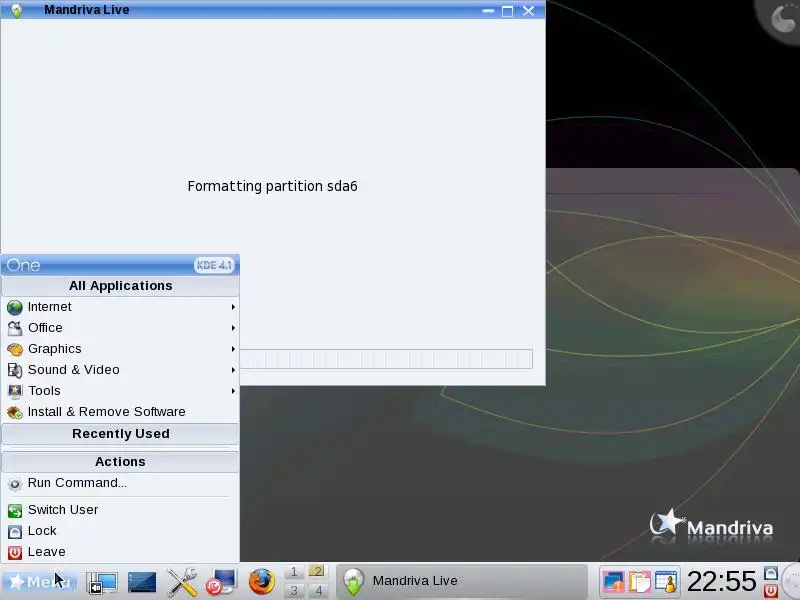Click the formatting progress bar
This screenshot has height=600, width=800.
(386, 359)
